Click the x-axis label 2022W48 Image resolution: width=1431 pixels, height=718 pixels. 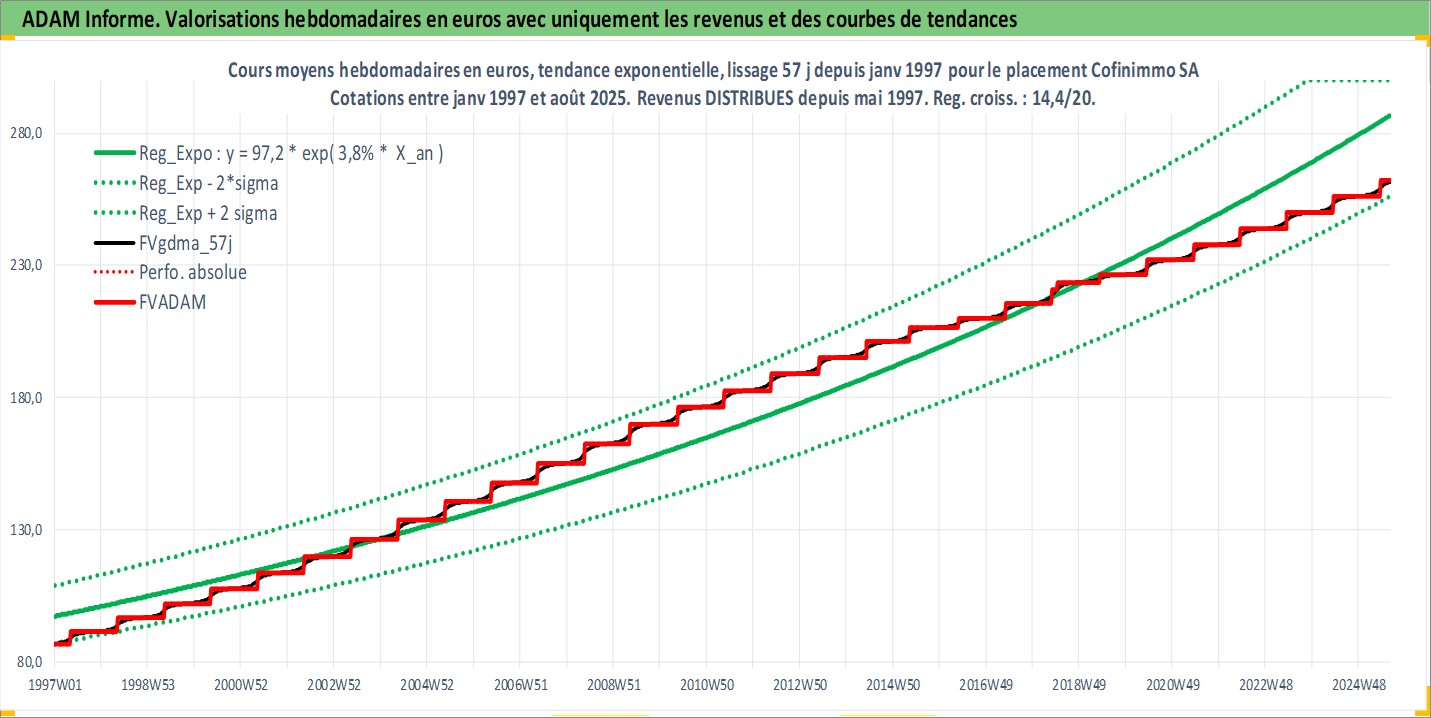tap(1264, 684)
